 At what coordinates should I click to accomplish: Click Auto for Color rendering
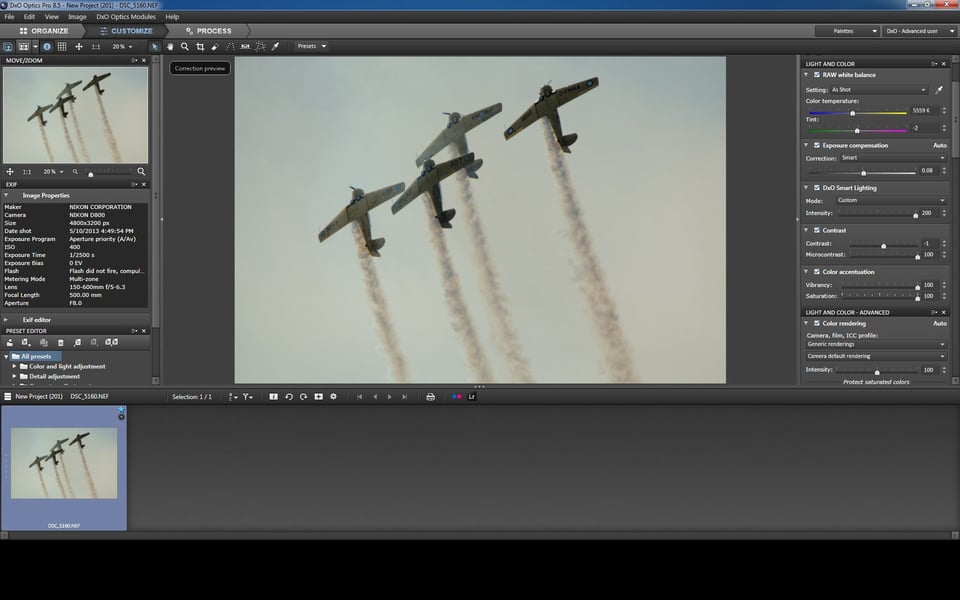click(939, 323)
